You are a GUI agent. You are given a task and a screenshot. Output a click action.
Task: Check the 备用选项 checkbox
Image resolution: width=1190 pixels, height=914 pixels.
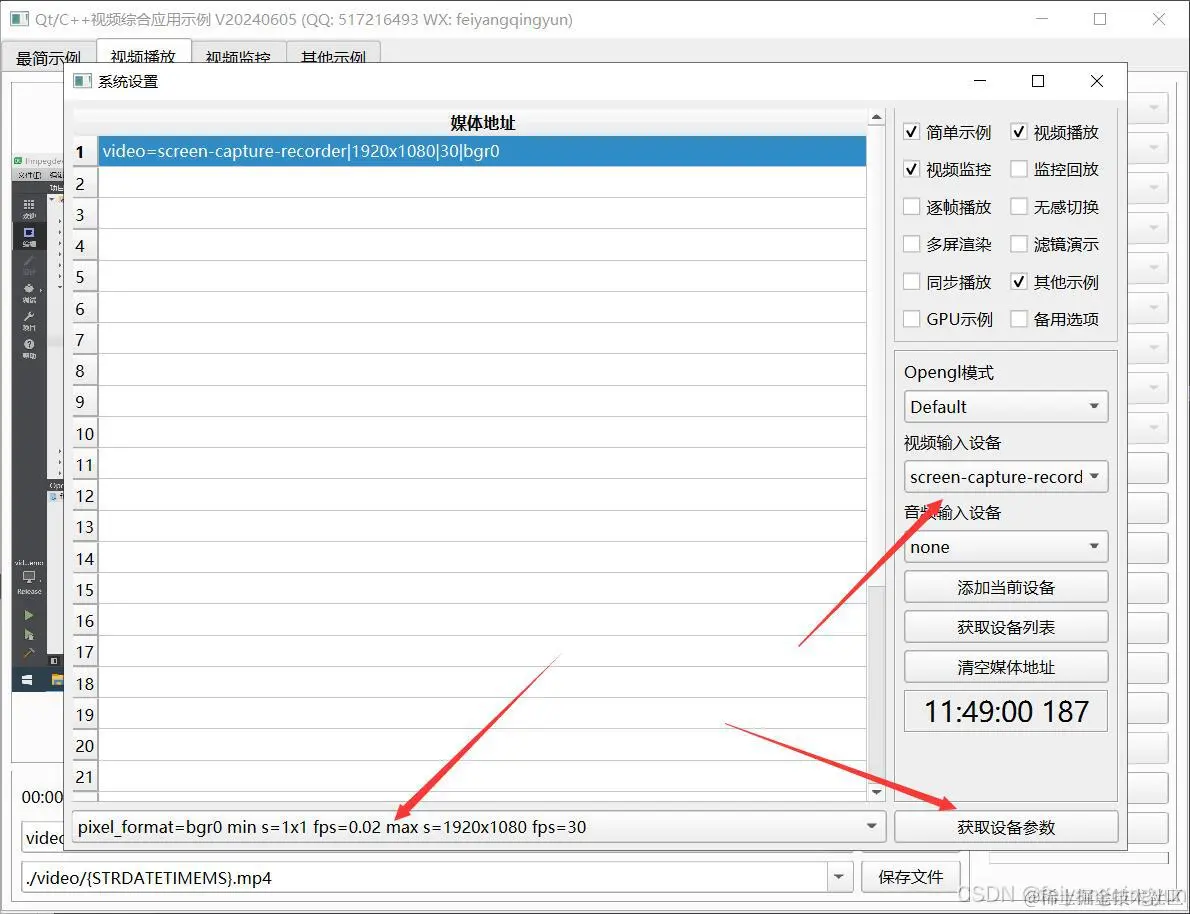tap(1019, 319)
